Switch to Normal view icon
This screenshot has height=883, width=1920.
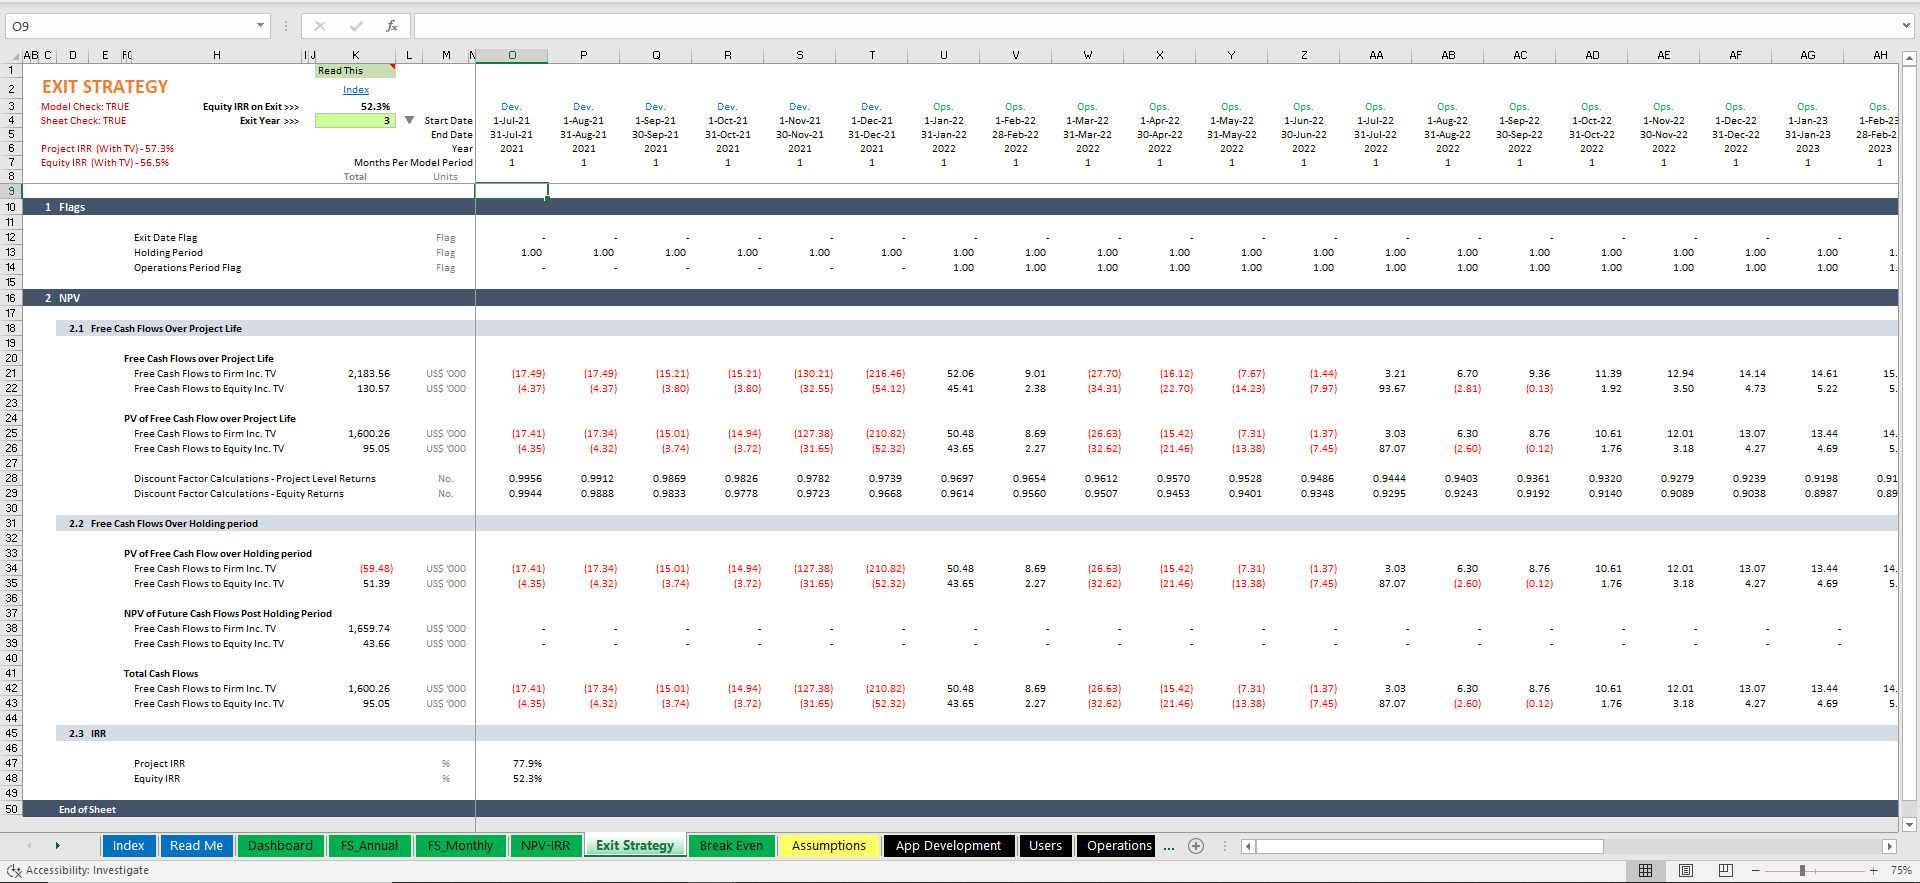point(1645,871)
